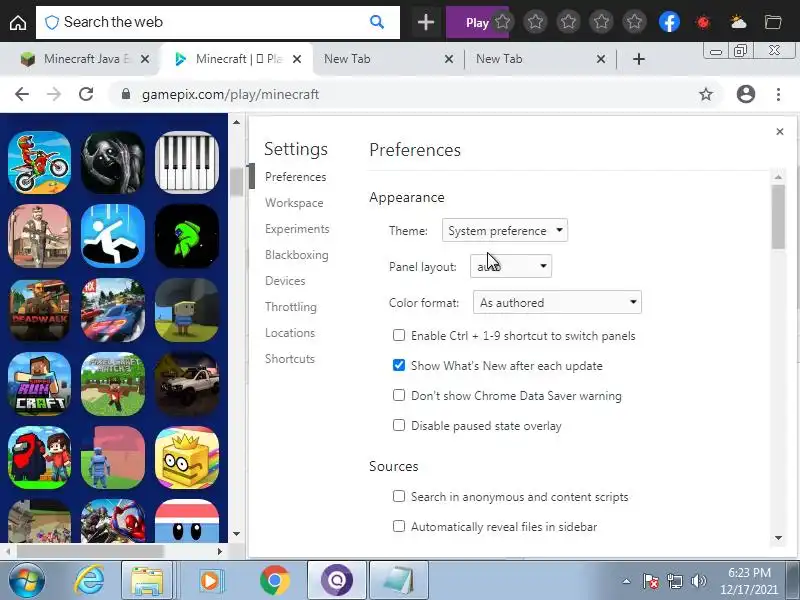
Task: Select Preferences in Settings sidebar
Action: coord(295,177)
